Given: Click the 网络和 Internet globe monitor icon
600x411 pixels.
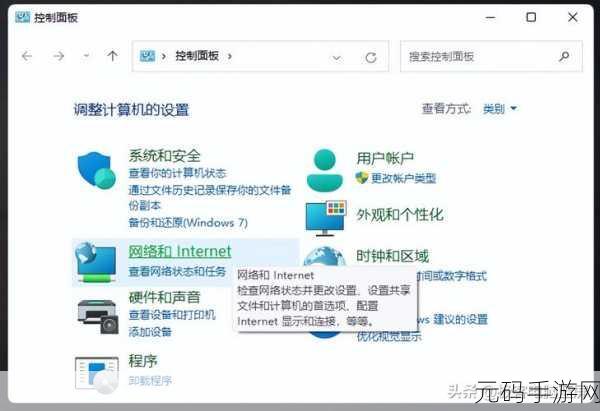Looking at the screenshot, I should [x=96, y=263].
